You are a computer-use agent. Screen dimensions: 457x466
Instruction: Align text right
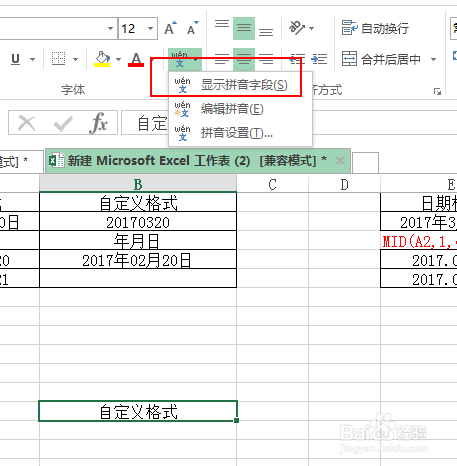point(266,59)
